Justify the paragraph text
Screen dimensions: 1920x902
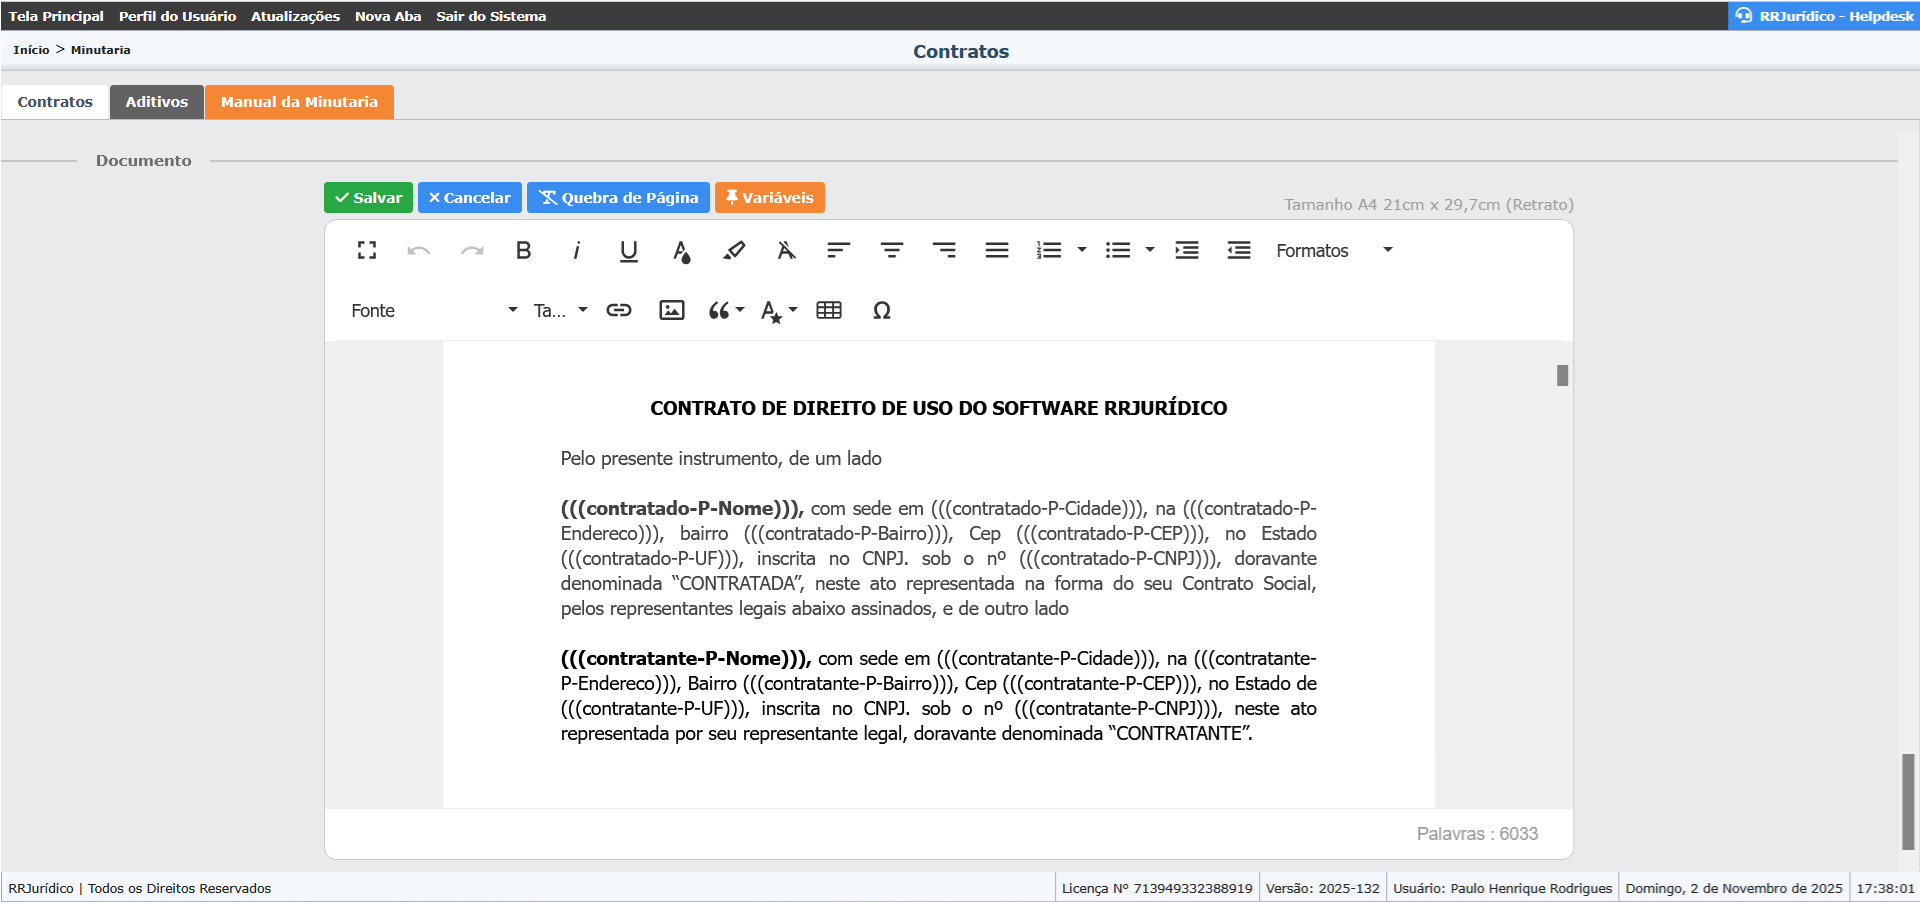pos(996,251)
